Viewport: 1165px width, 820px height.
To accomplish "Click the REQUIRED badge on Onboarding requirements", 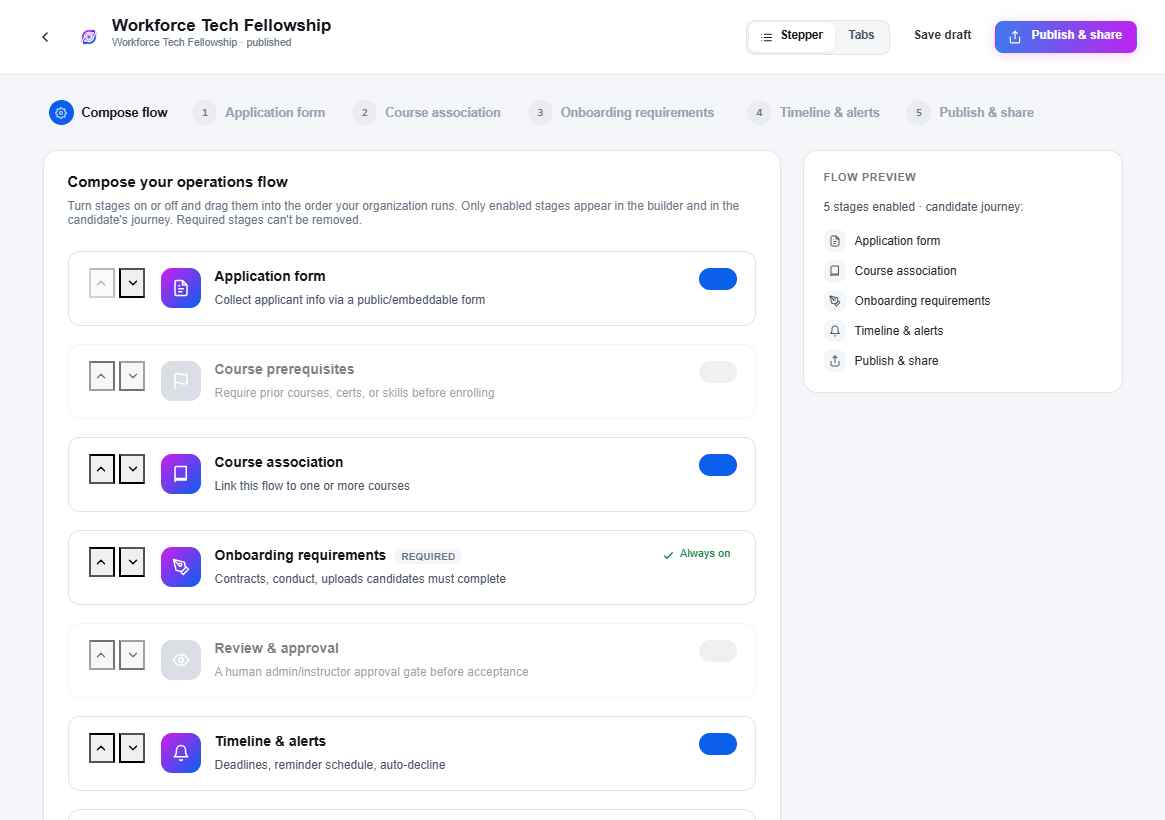I will tap(428, 556).
